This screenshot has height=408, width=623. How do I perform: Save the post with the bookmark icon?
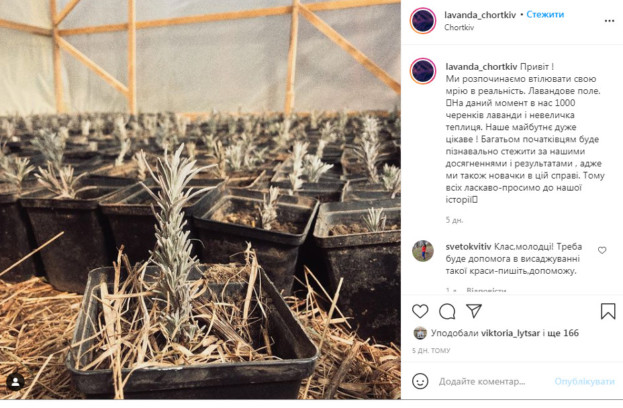tap(608, 311)
